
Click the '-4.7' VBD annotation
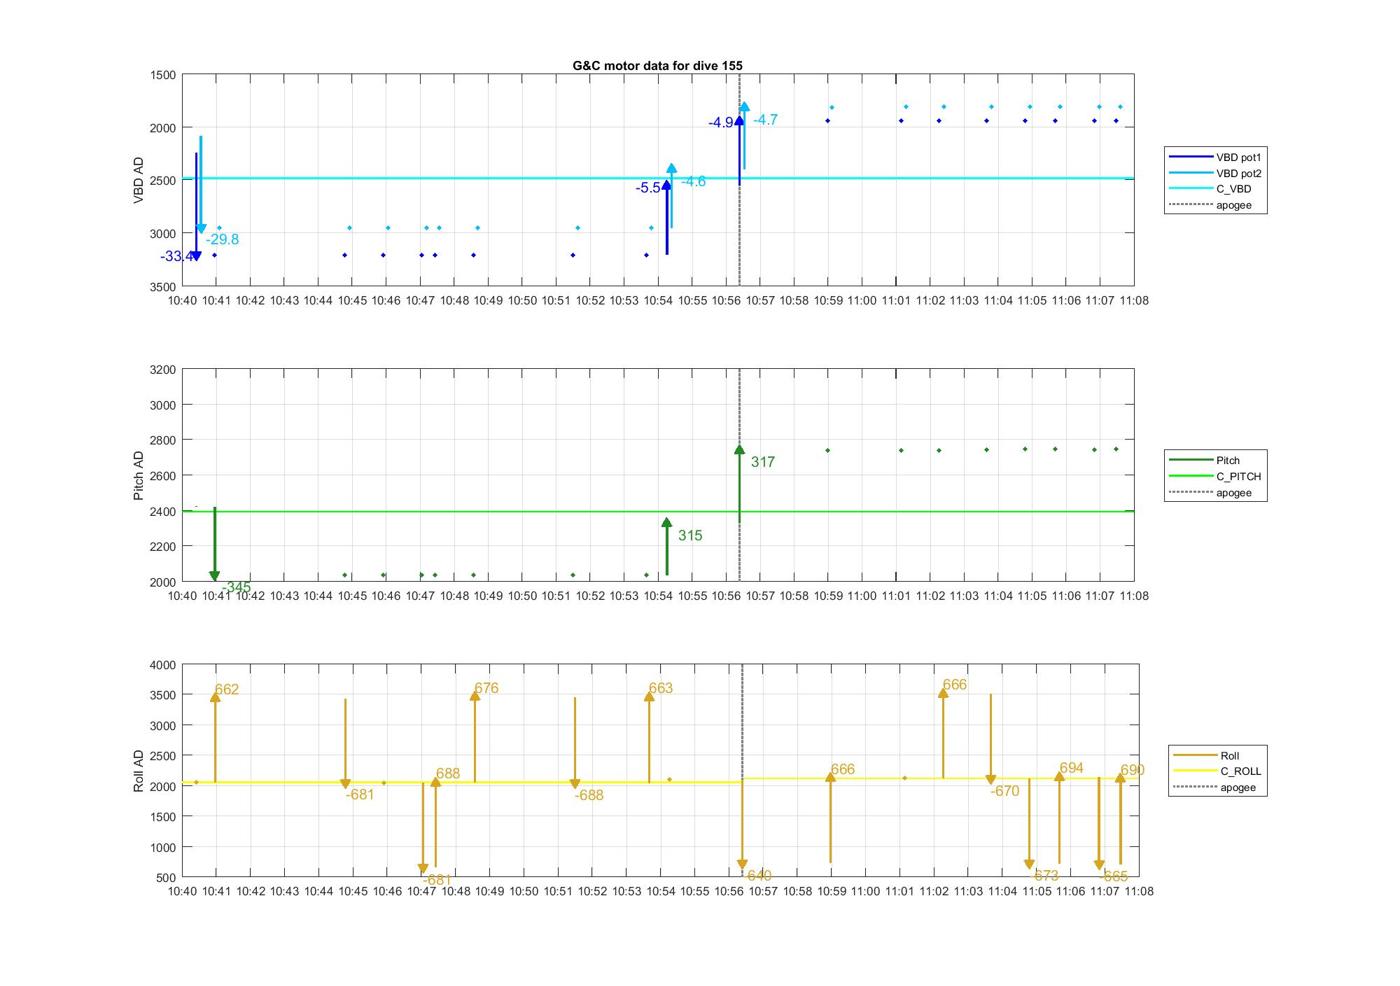click(x=765, y=119)
